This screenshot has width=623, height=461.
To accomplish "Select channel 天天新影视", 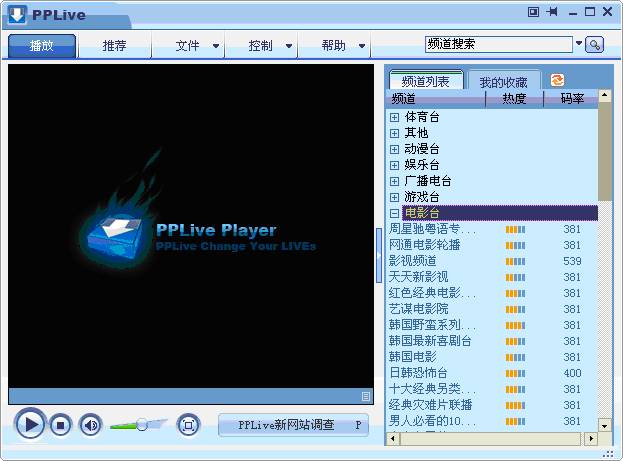I will [x=418, y=277].
